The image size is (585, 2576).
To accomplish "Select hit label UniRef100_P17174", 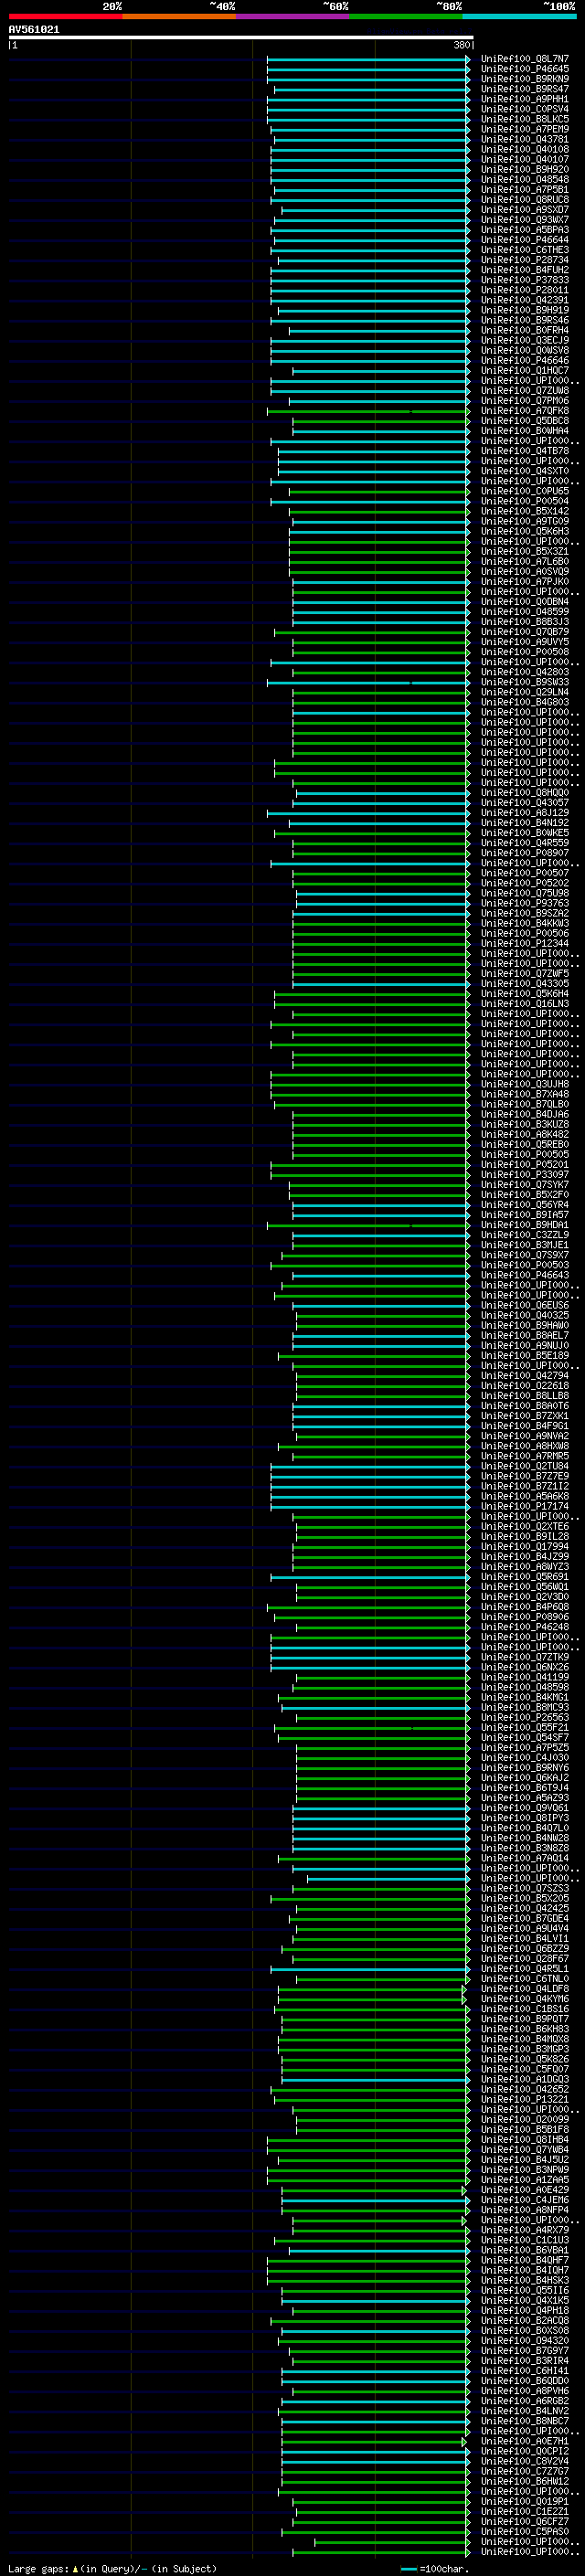I will pos(525,1506).
